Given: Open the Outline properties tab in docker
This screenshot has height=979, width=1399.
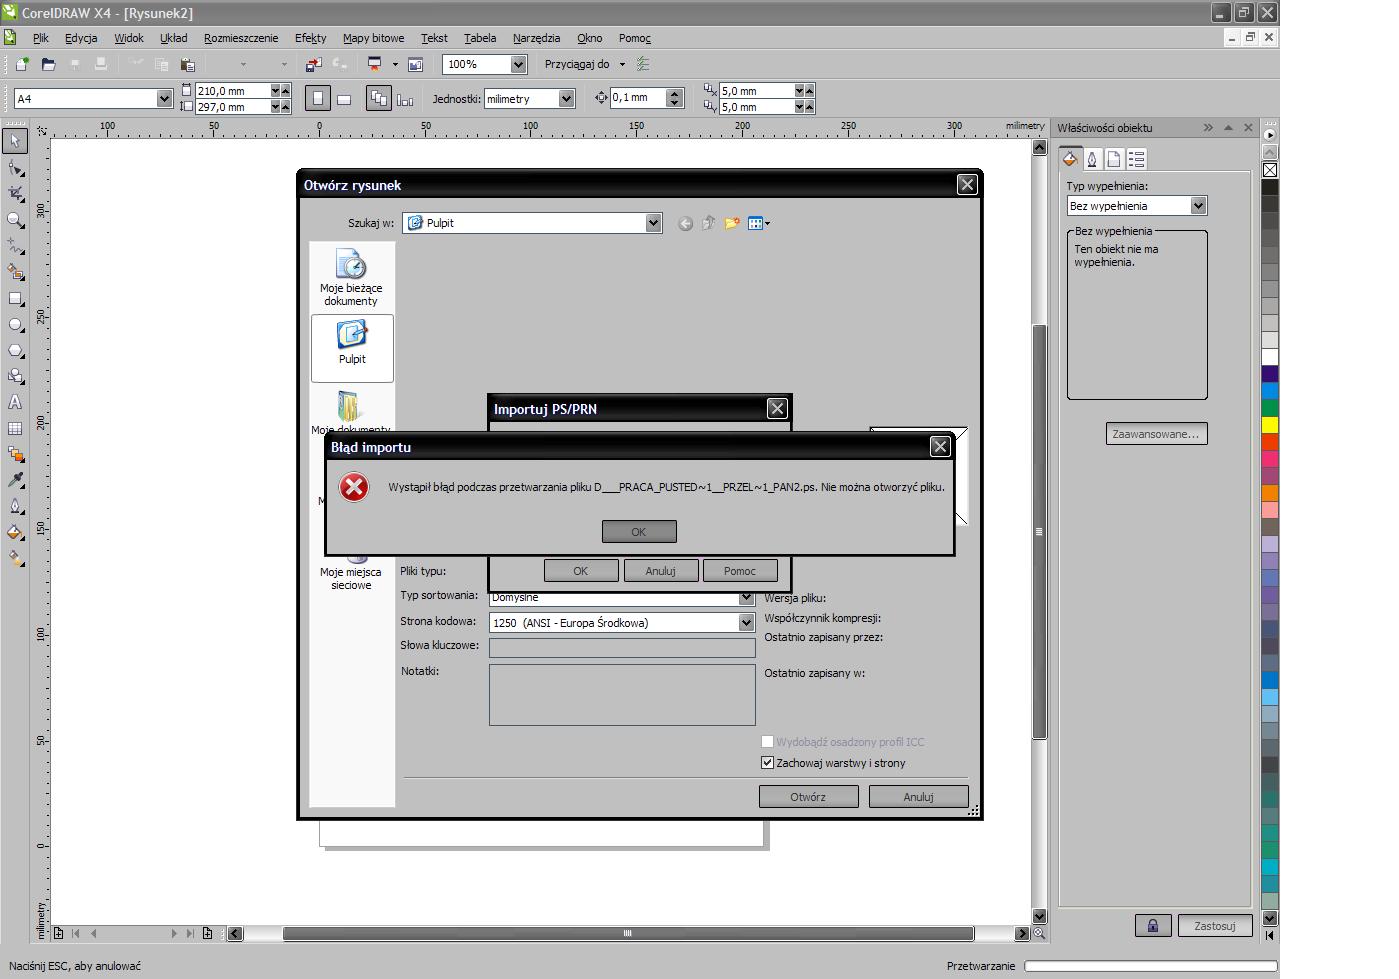Looking at the screenshot, I should 1092,159.
